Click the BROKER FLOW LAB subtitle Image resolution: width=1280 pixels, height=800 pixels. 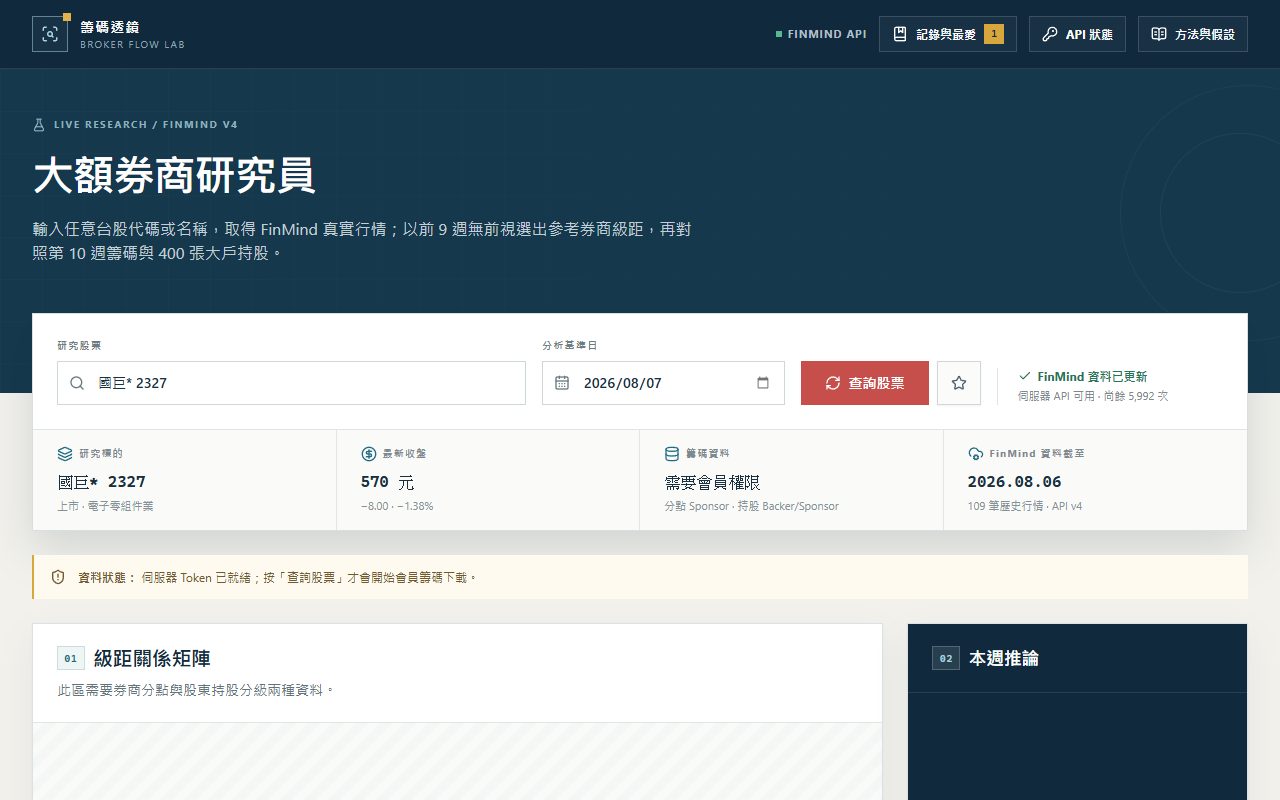[x=133, y=44]
